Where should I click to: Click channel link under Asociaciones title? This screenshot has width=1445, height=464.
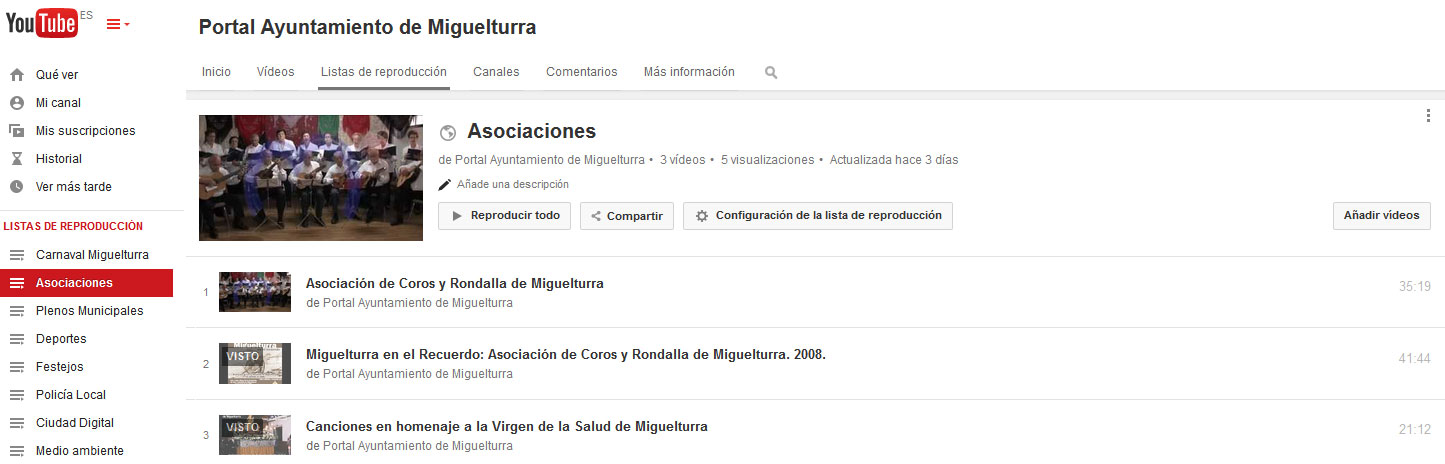[x=548, y=160]
